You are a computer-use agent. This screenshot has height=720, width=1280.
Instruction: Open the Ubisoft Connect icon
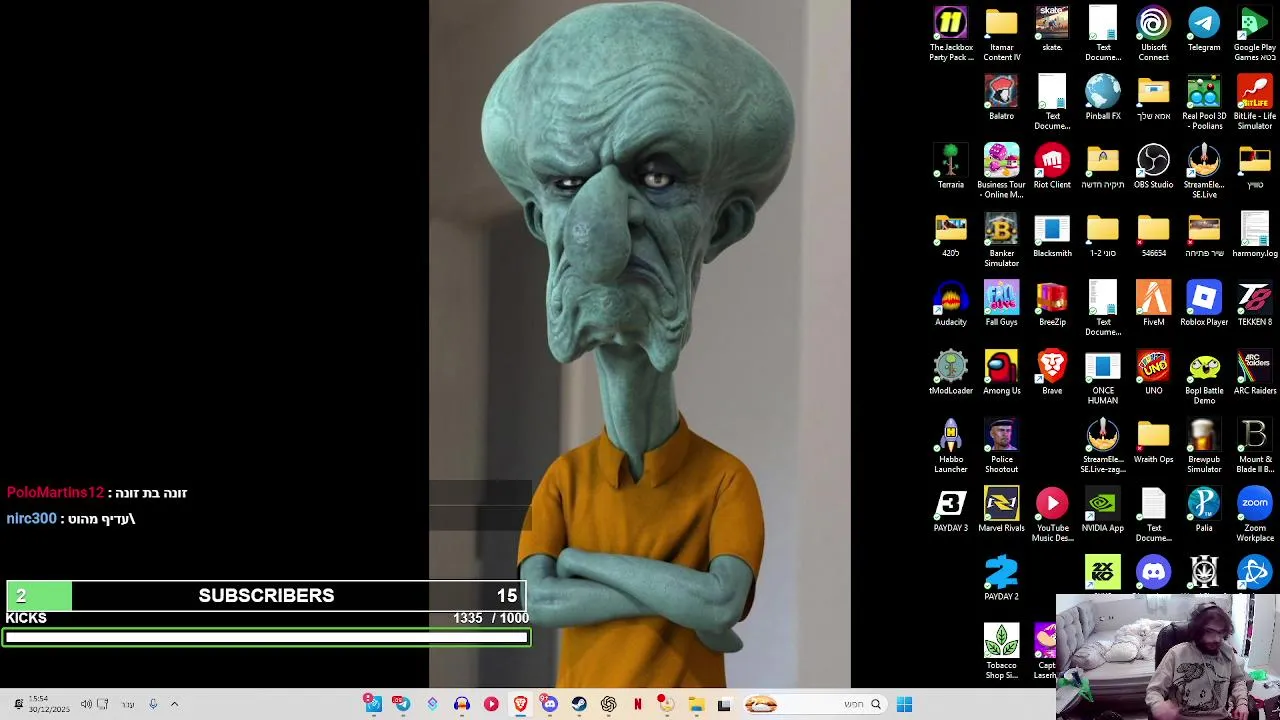(1153, 34)
